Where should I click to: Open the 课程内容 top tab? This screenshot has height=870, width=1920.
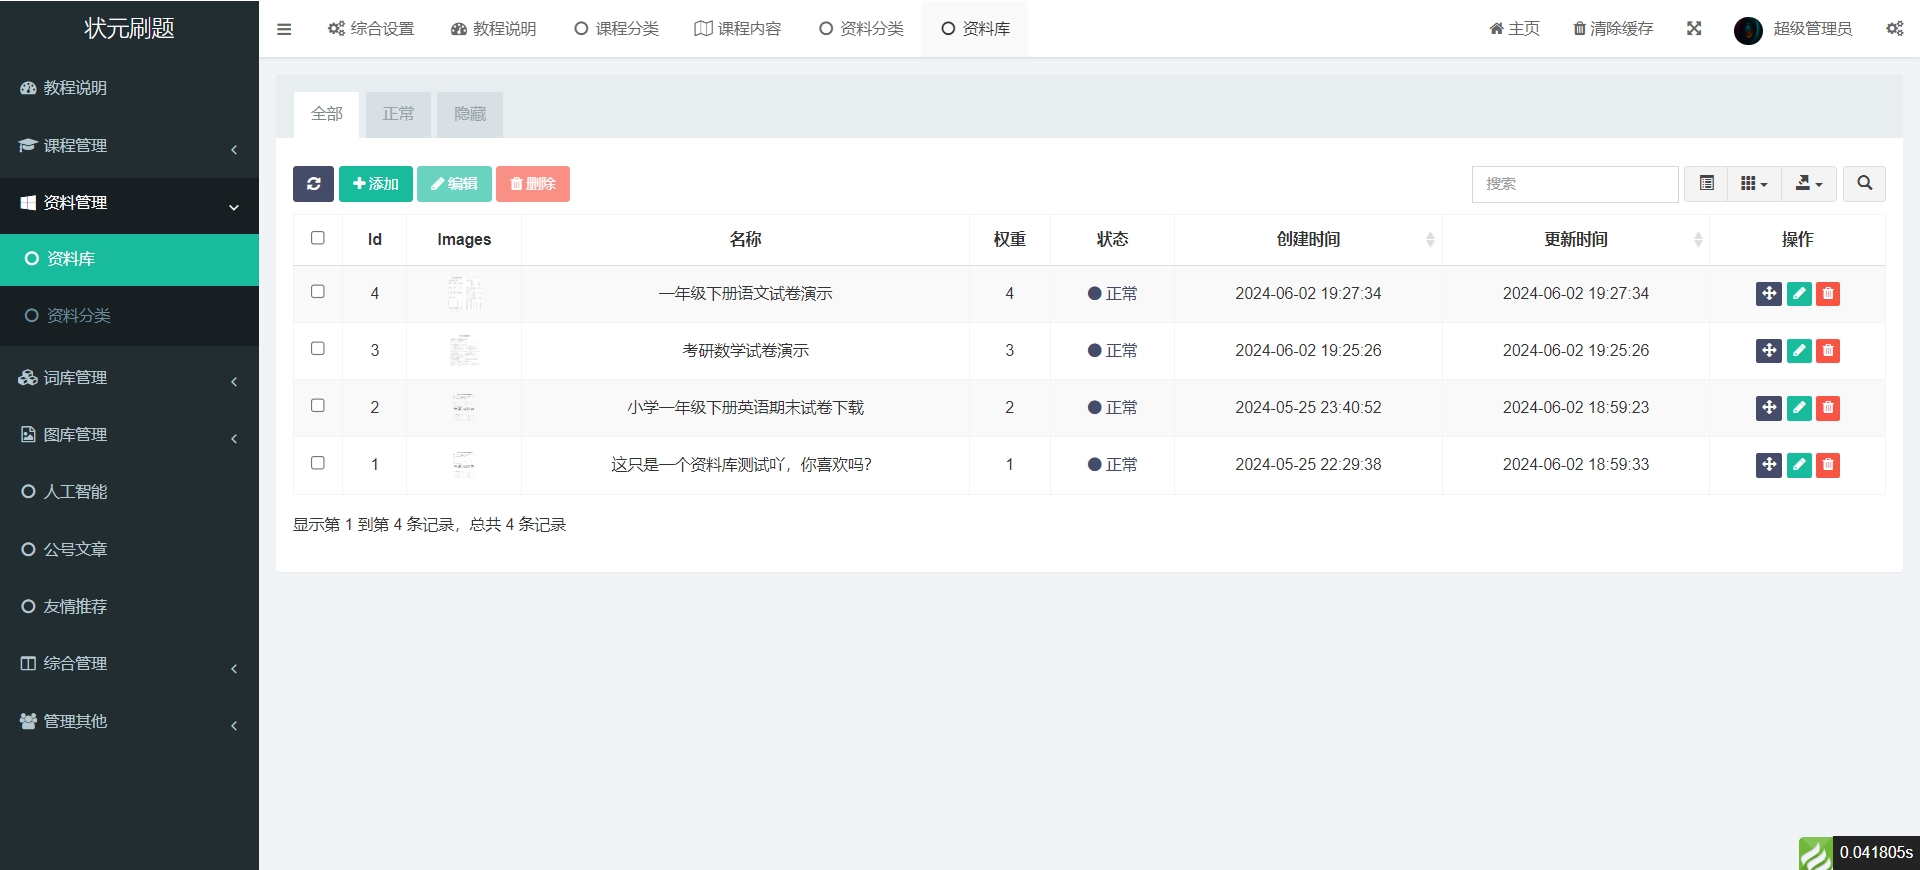point(738,29)
